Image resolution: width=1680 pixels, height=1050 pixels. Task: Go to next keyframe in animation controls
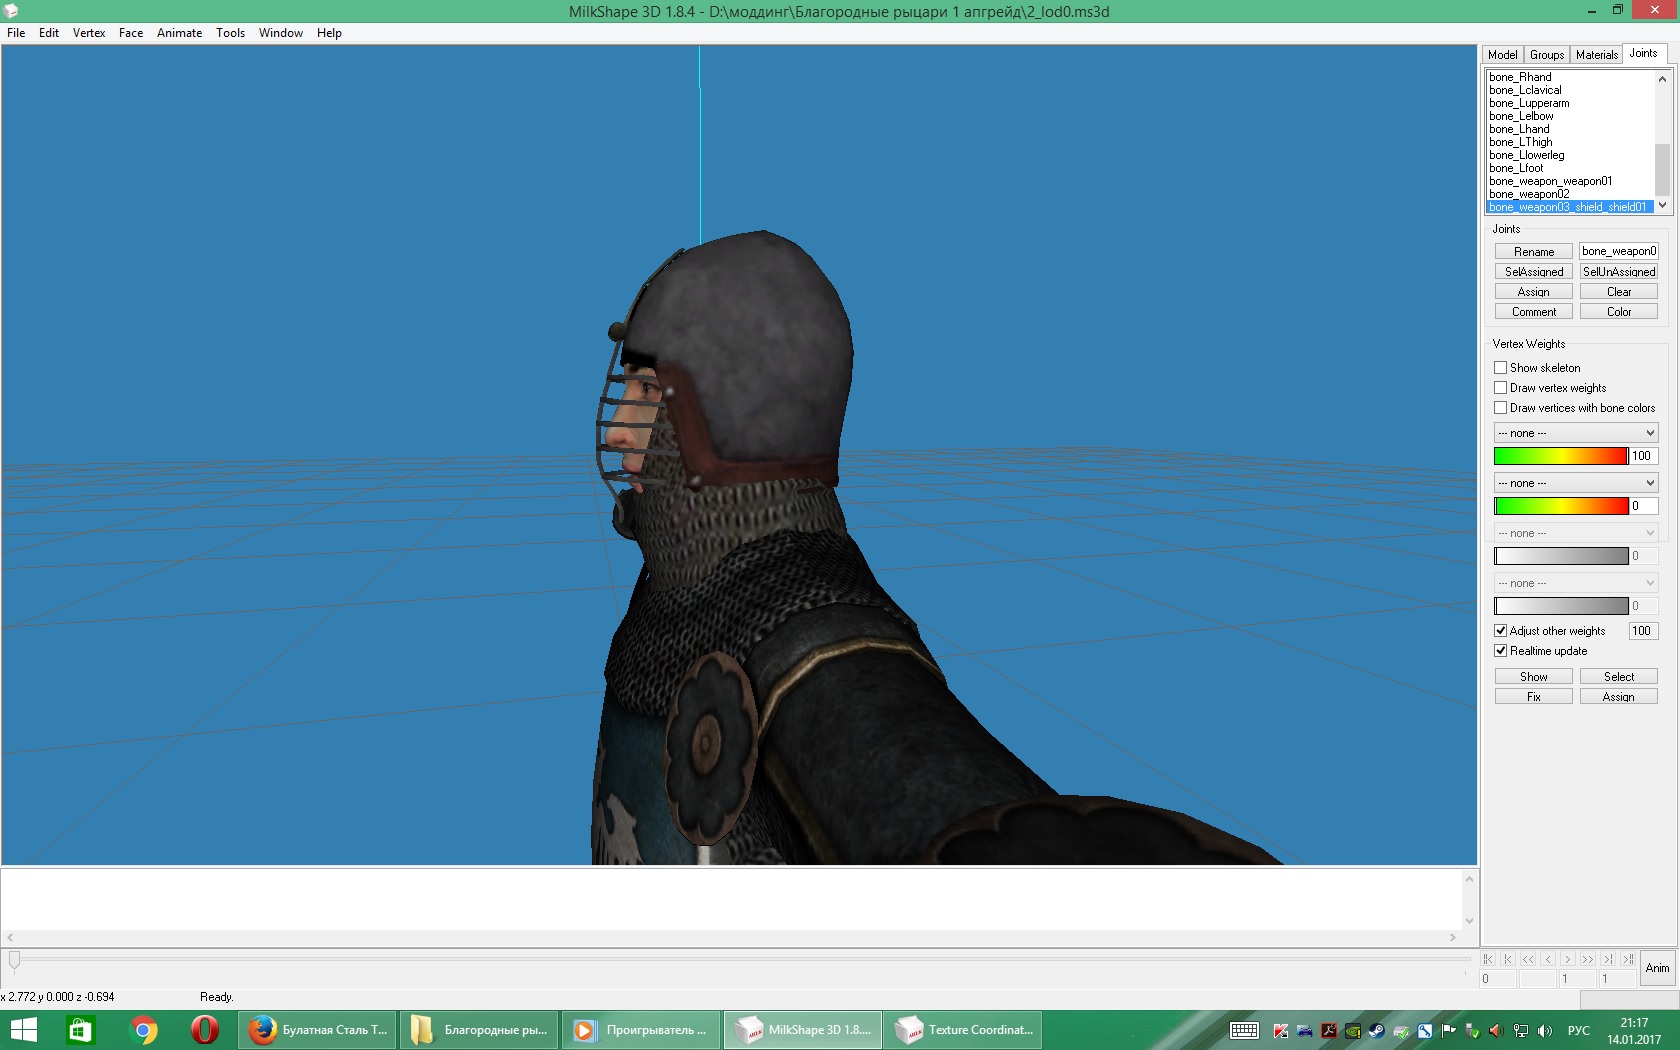click(1608, 959)
